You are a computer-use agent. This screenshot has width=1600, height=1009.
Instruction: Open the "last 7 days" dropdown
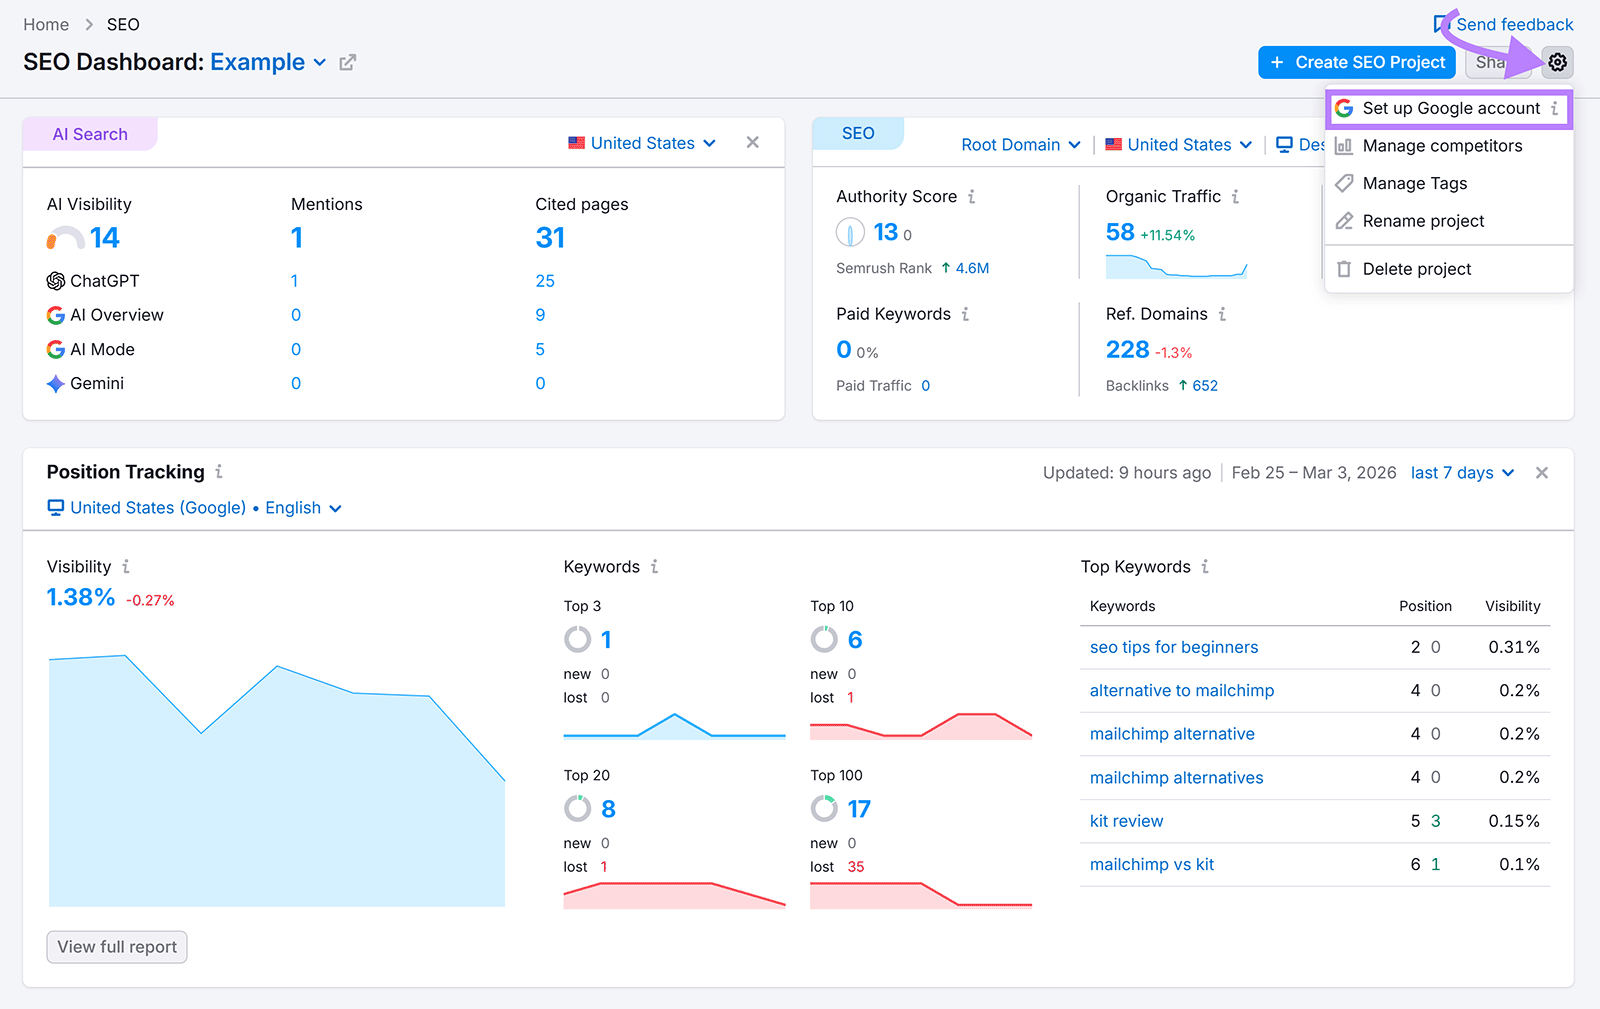point(1462,472)
